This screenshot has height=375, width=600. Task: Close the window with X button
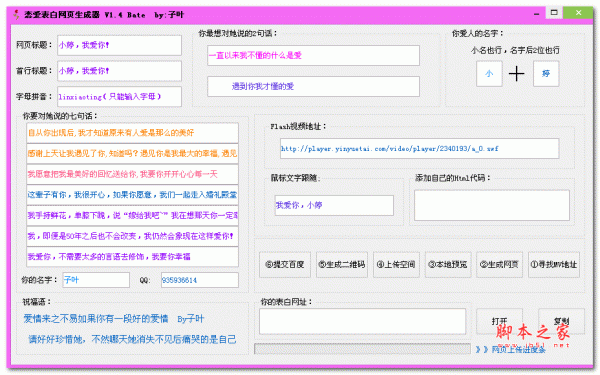(578, 13)
